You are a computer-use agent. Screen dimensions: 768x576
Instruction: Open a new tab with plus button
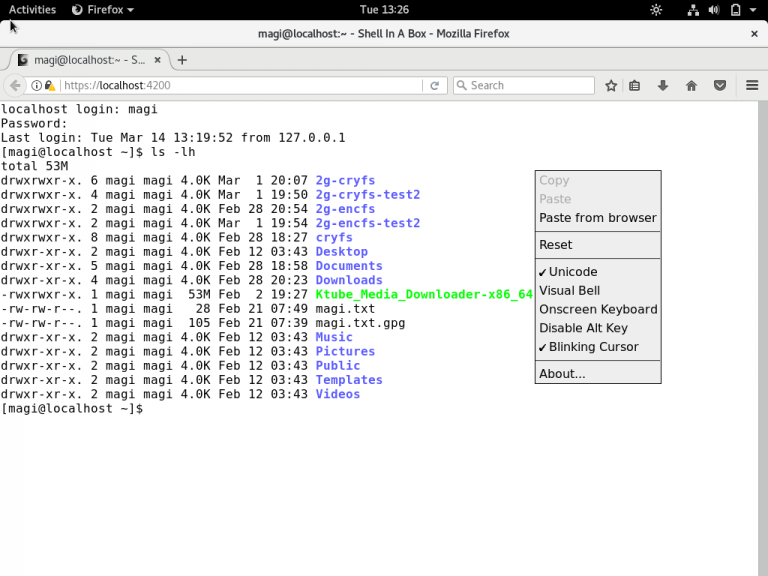click(x=182, y=60)
